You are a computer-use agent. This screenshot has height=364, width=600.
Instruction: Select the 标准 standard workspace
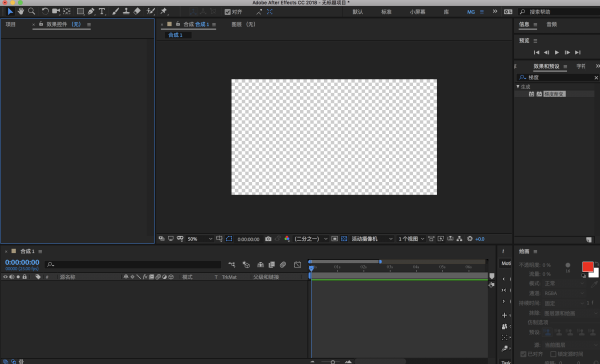(386, 12)
